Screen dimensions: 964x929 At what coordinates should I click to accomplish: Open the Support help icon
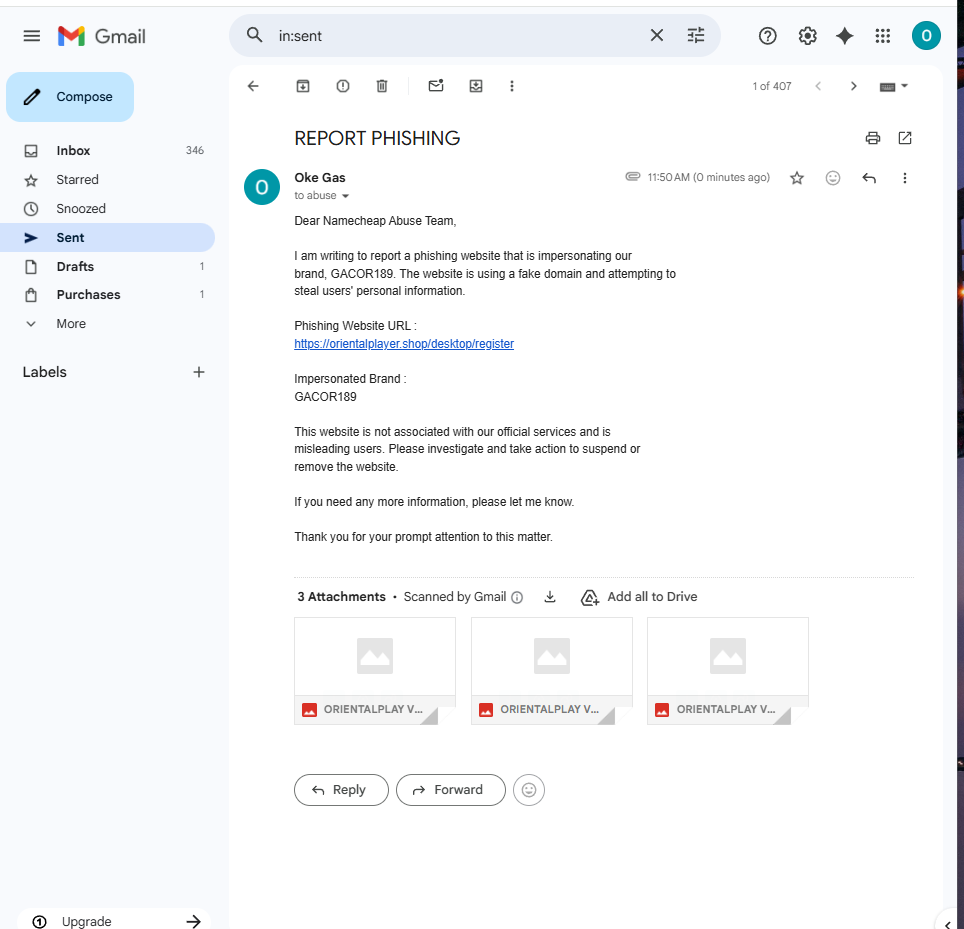pyautogui.click(x=767, y=36)
